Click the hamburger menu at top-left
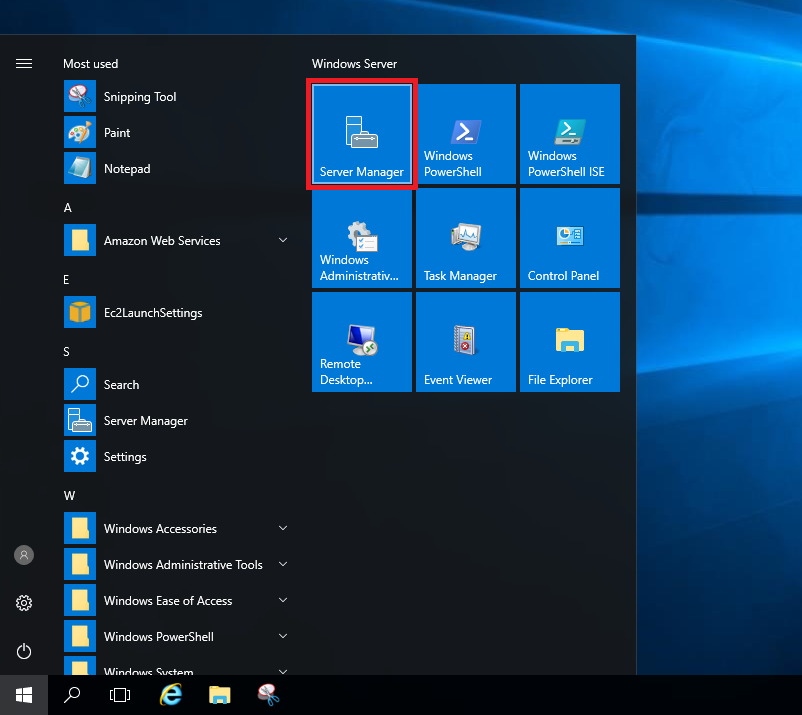The width and height of the screenshot is (802, 715). [x=24, y=63]
